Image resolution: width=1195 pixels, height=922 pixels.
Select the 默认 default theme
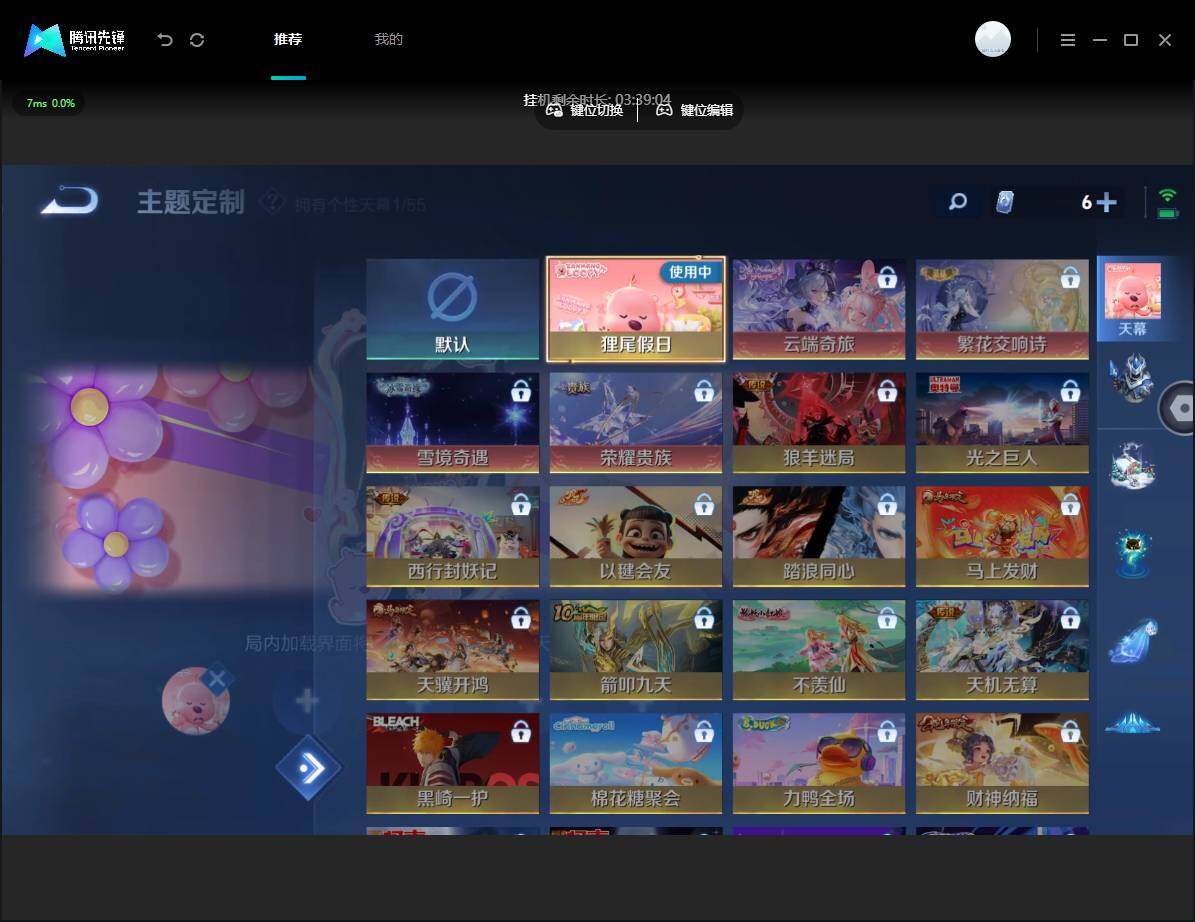click(453, 309)
